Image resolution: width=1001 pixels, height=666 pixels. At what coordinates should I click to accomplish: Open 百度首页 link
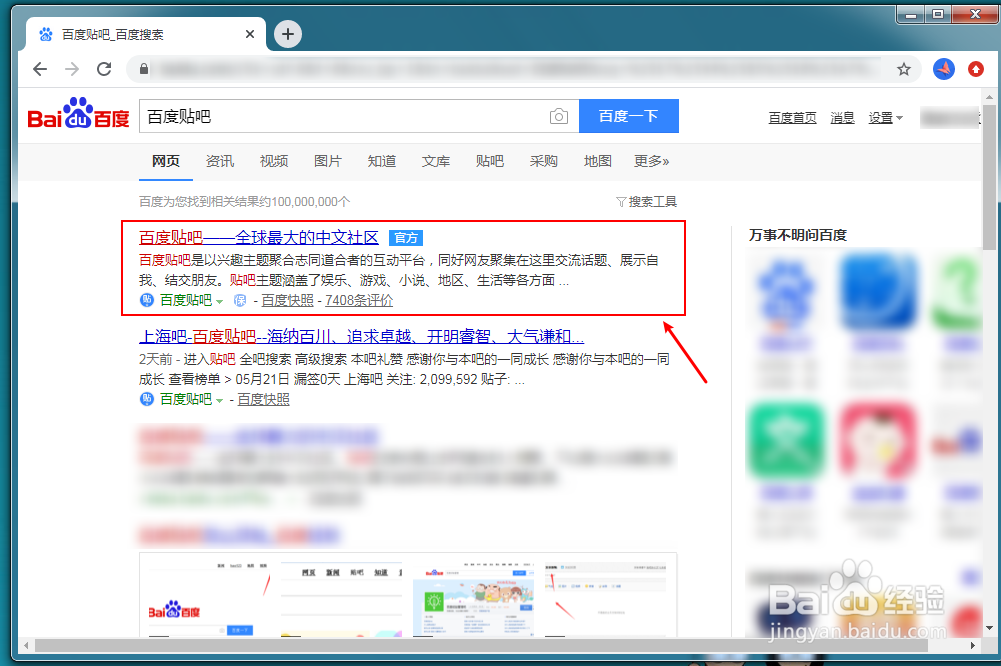792,117
